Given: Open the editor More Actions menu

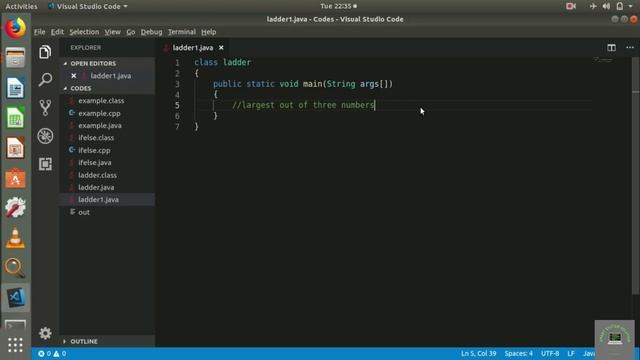Looking at the screenshot, I should pyautogui.click(x=630, y=48).
